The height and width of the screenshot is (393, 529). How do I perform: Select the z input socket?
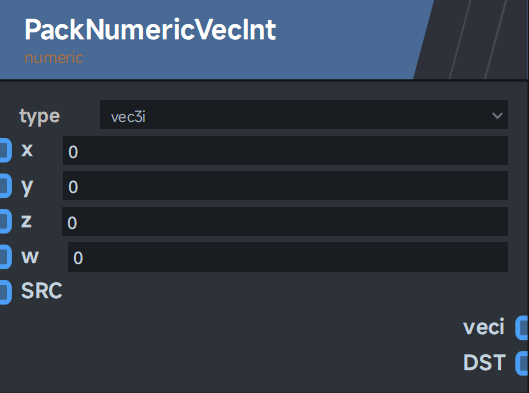[5, 221]
